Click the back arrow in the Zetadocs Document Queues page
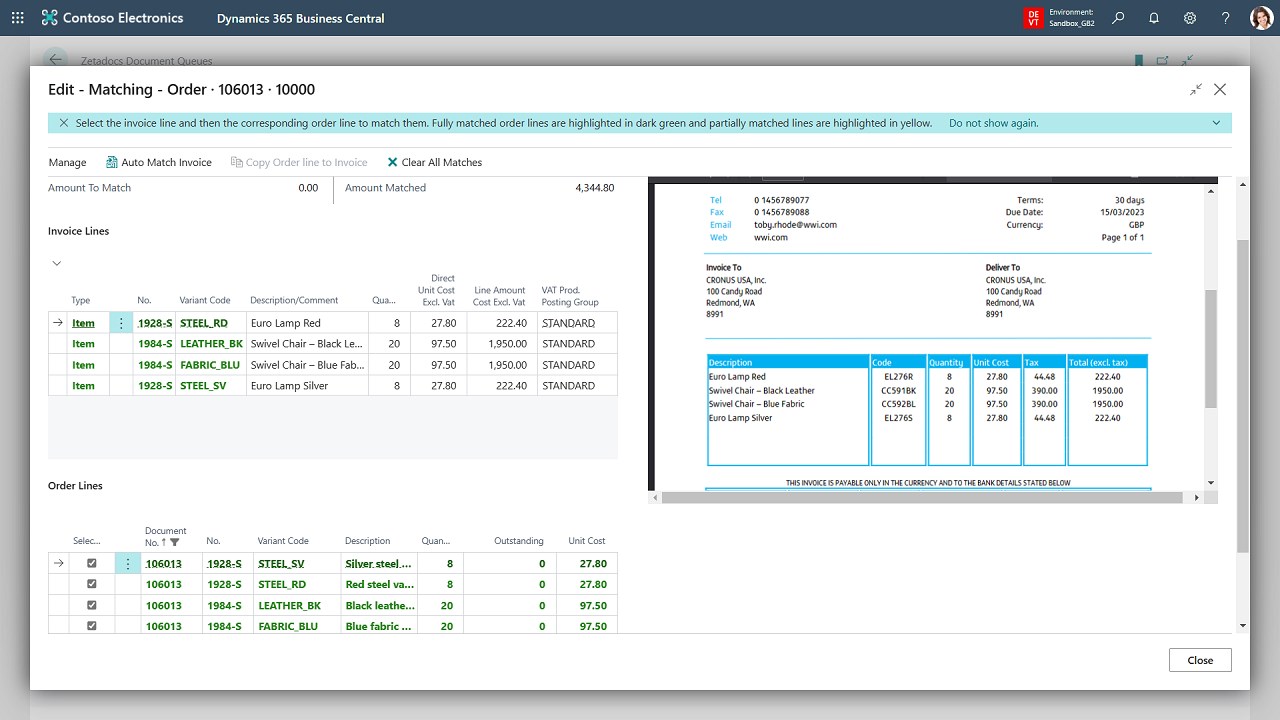Screen dimensions: 1280x720 click(x=55, y=59)
